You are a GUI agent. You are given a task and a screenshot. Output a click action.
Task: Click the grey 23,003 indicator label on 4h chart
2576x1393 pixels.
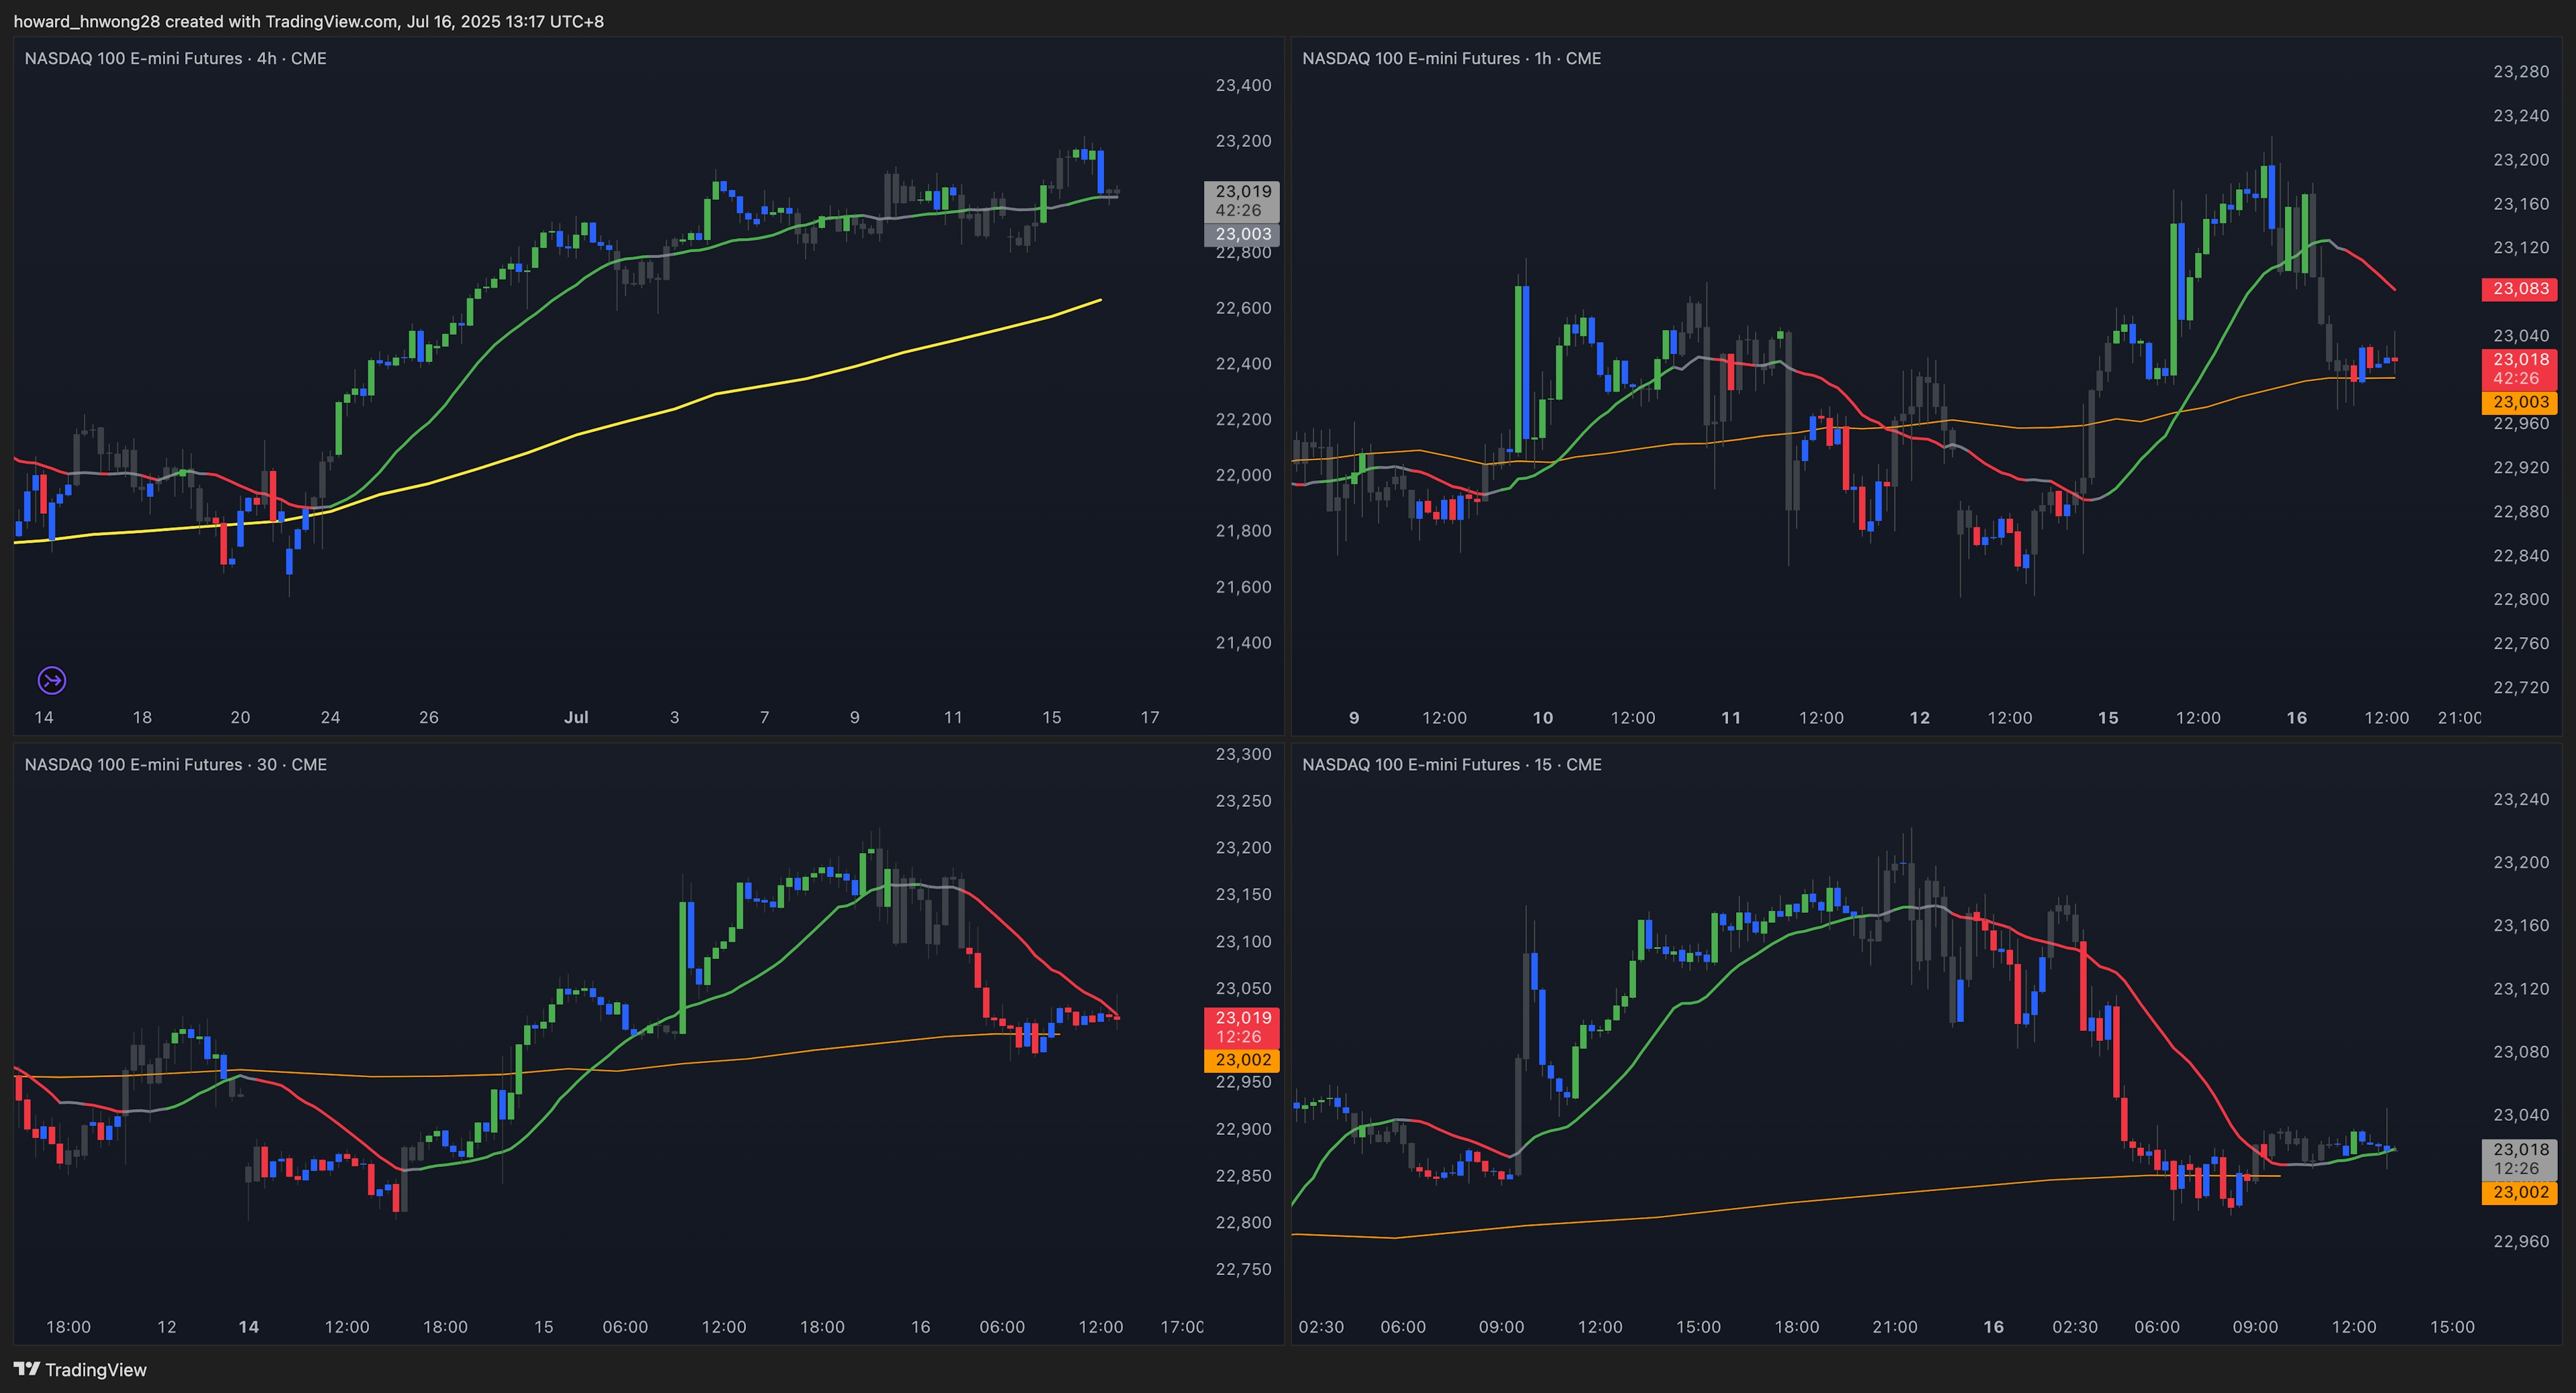[1242, 234]
